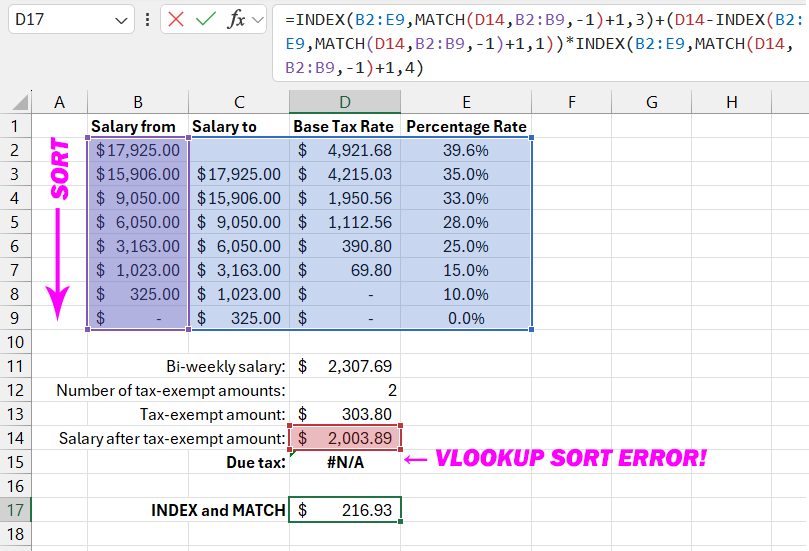Select the cell showing 25.0%
Image resolution: width=809 pixels, height=551 pixels.
[466, 246]
